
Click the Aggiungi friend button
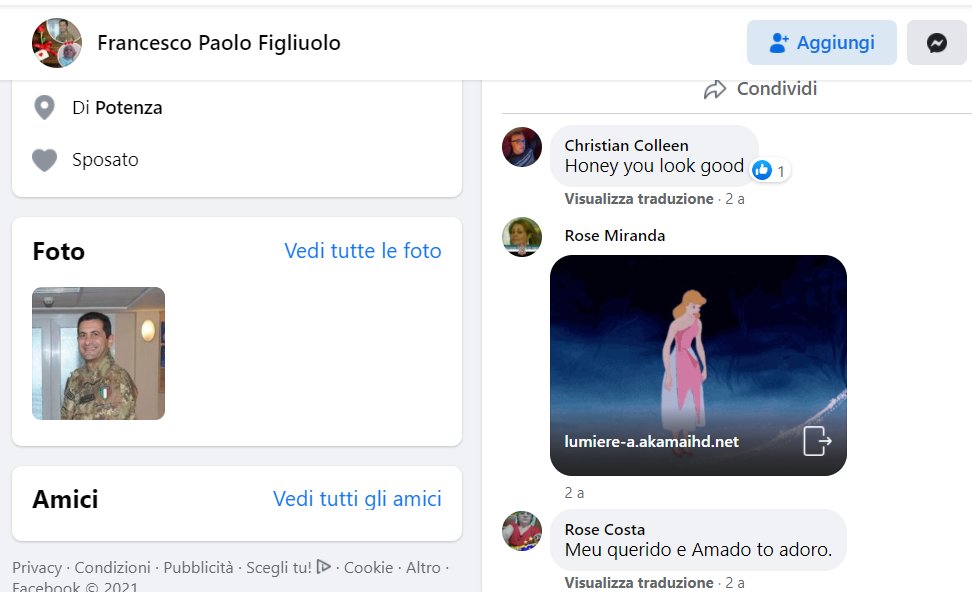821,43
